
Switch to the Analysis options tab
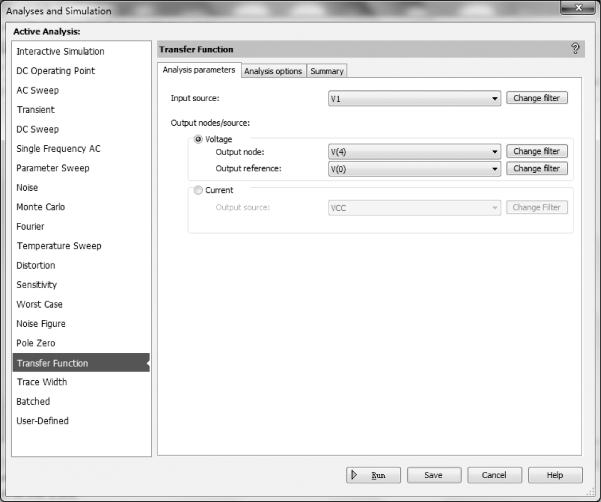[273, 71]
